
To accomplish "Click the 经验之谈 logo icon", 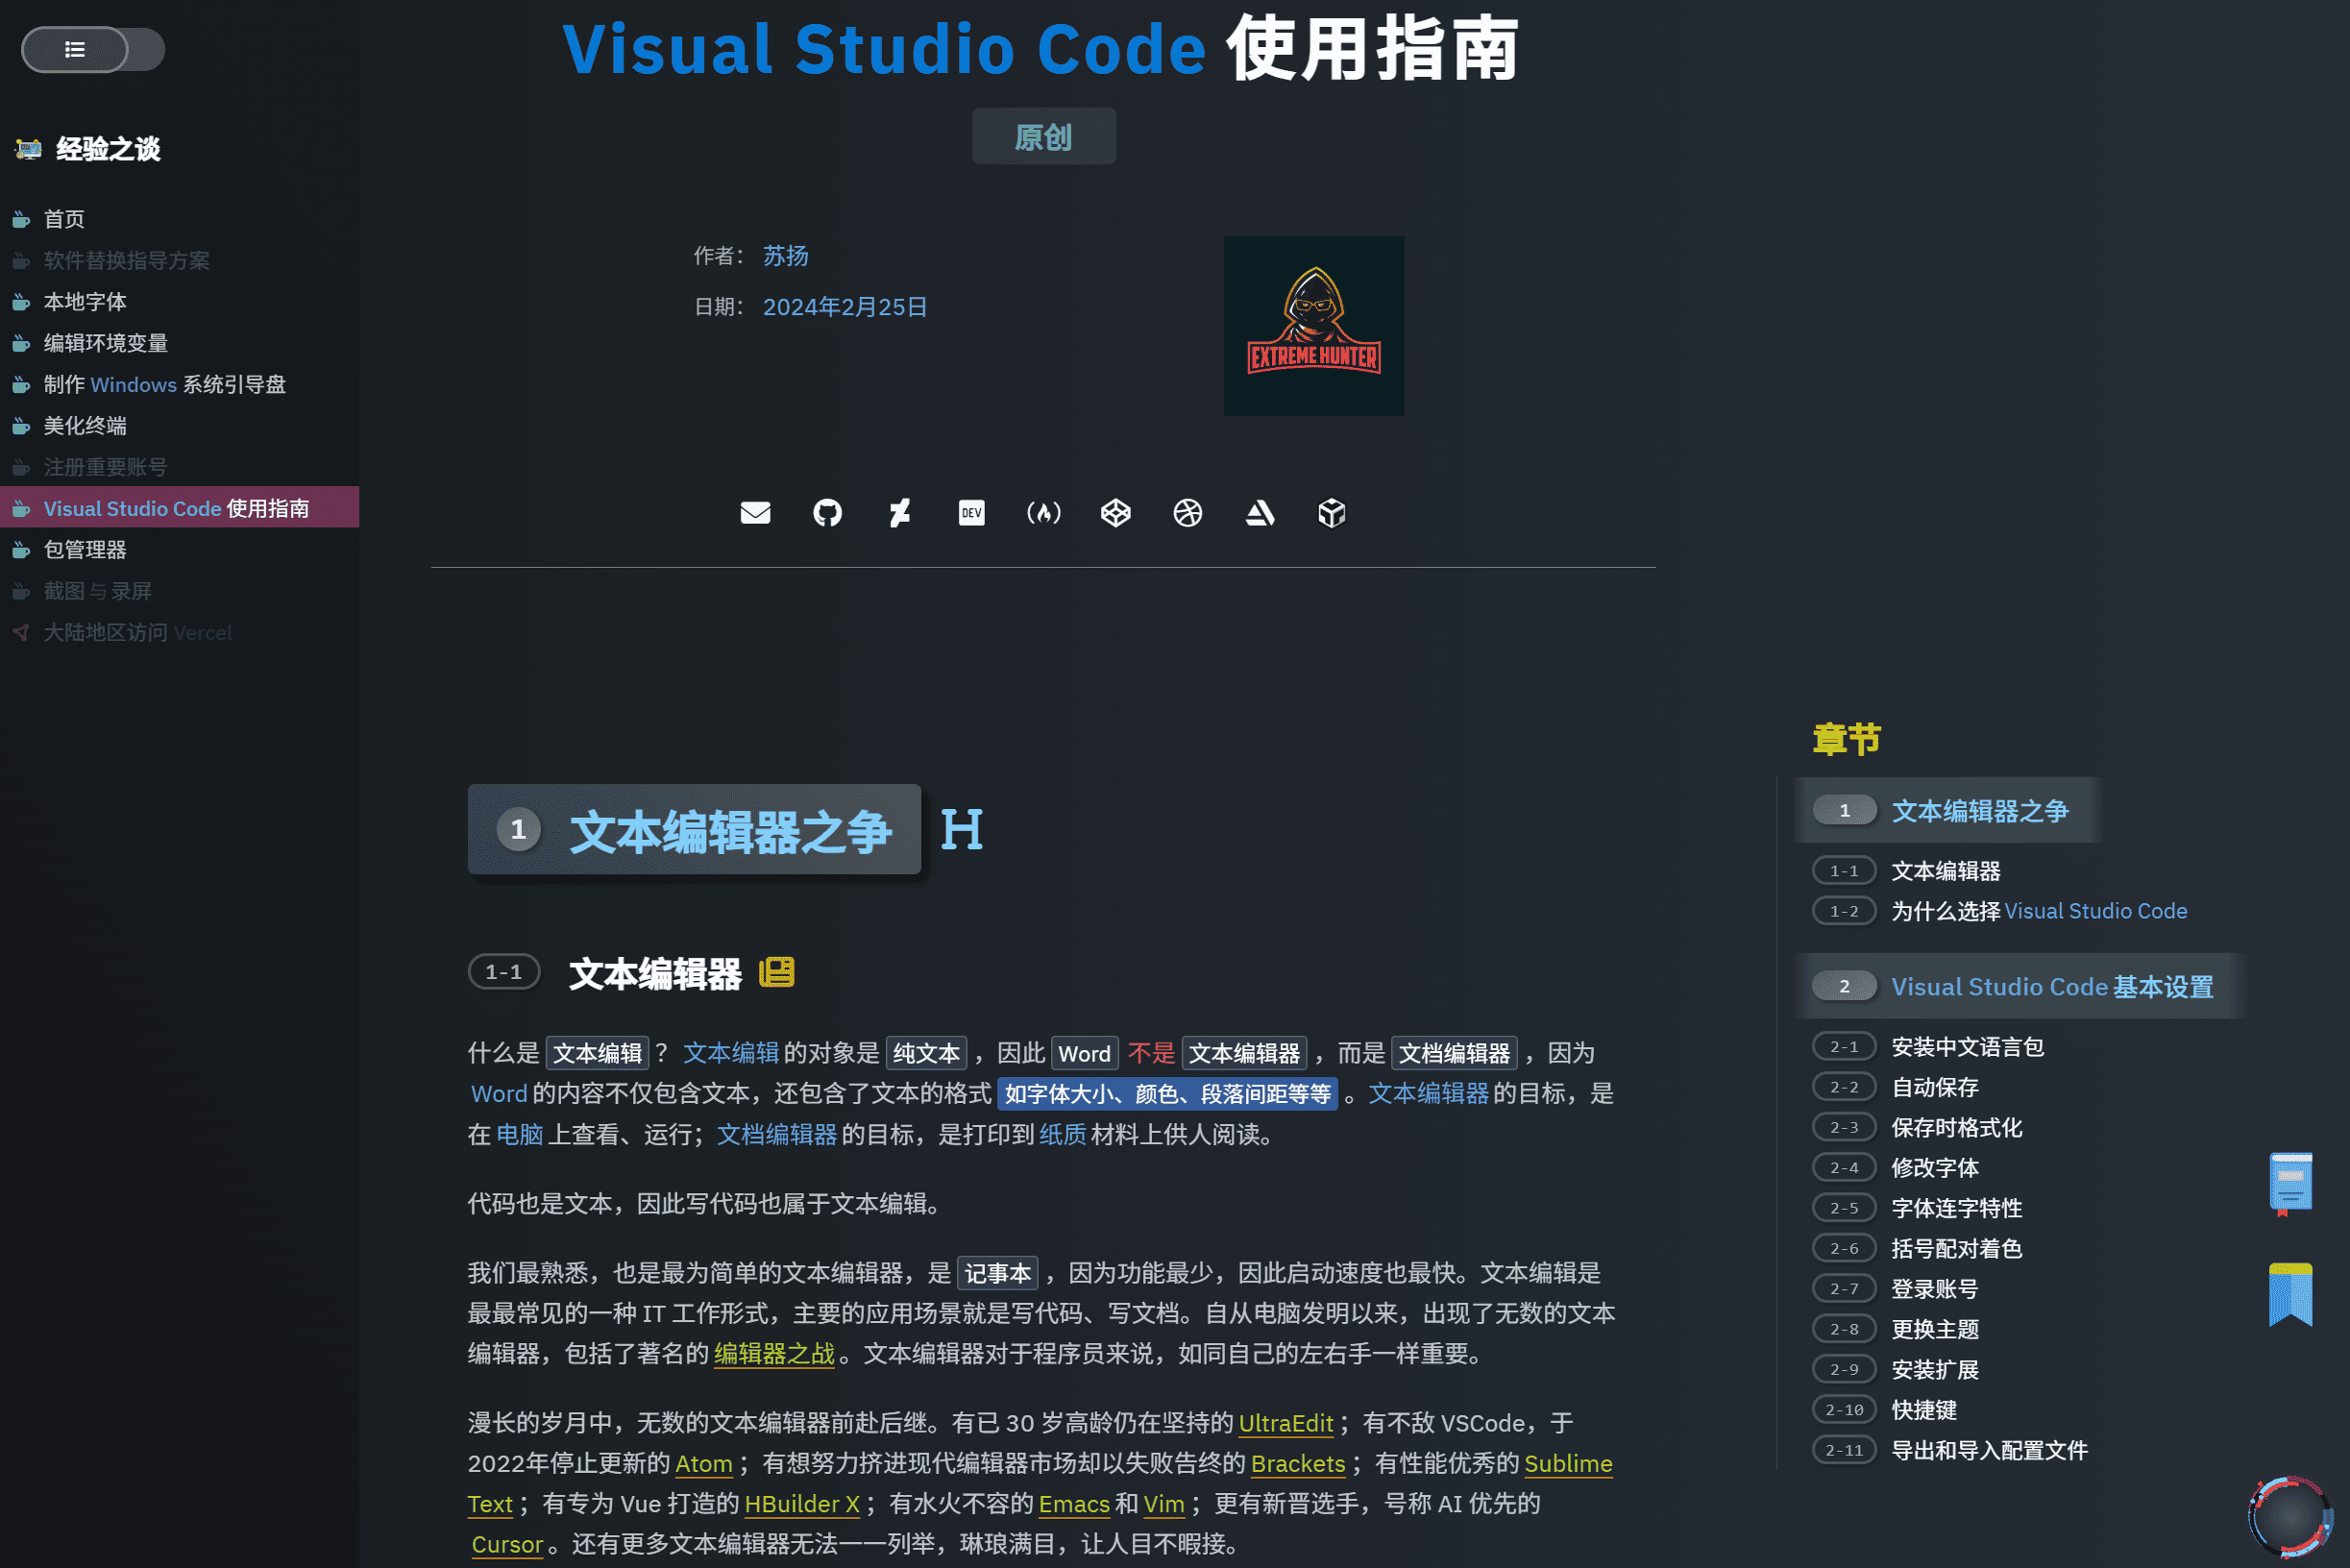I will click(28, 149).
